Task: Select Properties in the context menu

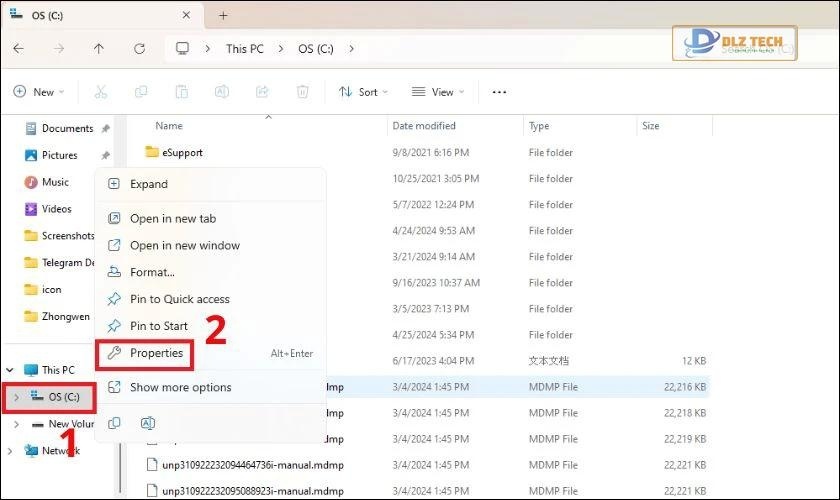Action: click(156, 353)
